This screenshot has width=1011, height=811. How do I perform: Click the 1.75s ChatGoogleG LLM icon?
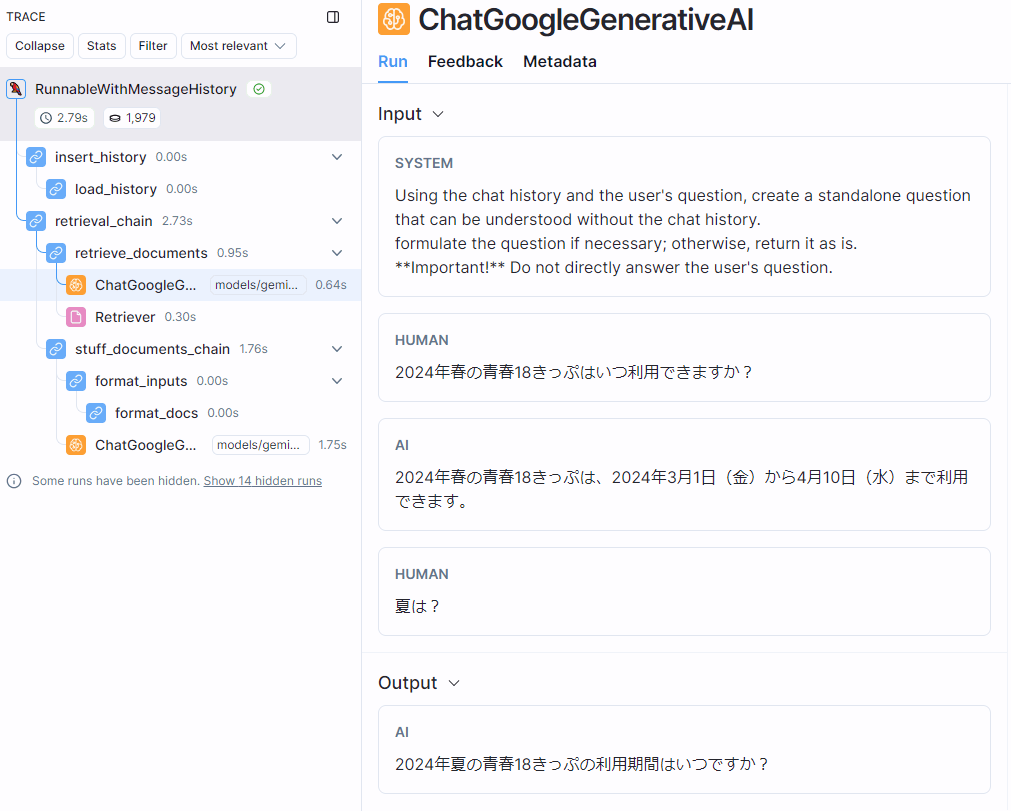click(76, 445)
